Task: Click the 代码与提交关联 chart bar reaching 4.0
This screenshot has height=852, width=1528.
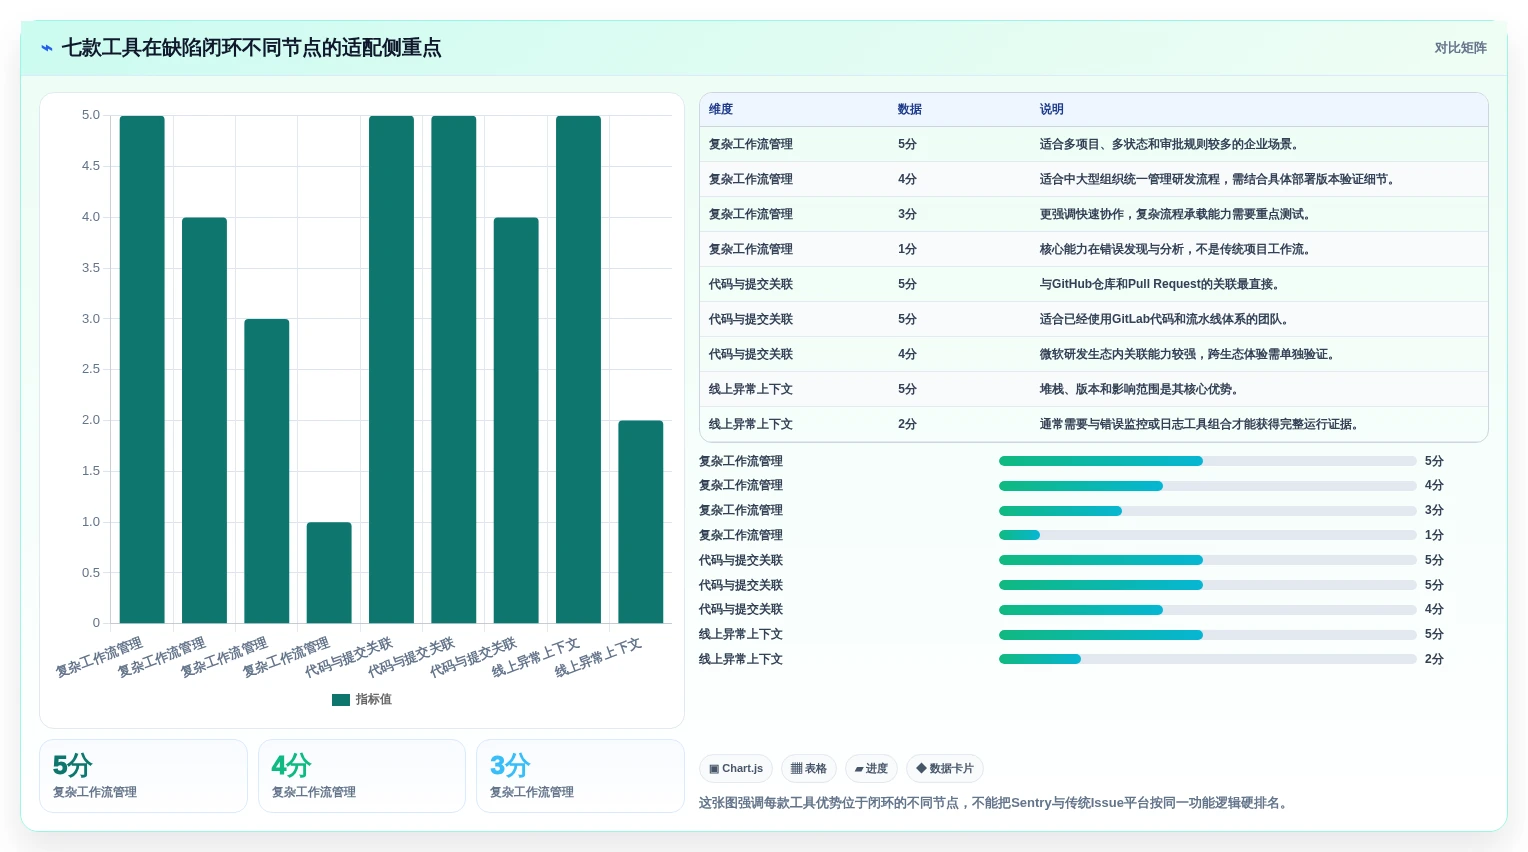Action: tap(516, 420)
